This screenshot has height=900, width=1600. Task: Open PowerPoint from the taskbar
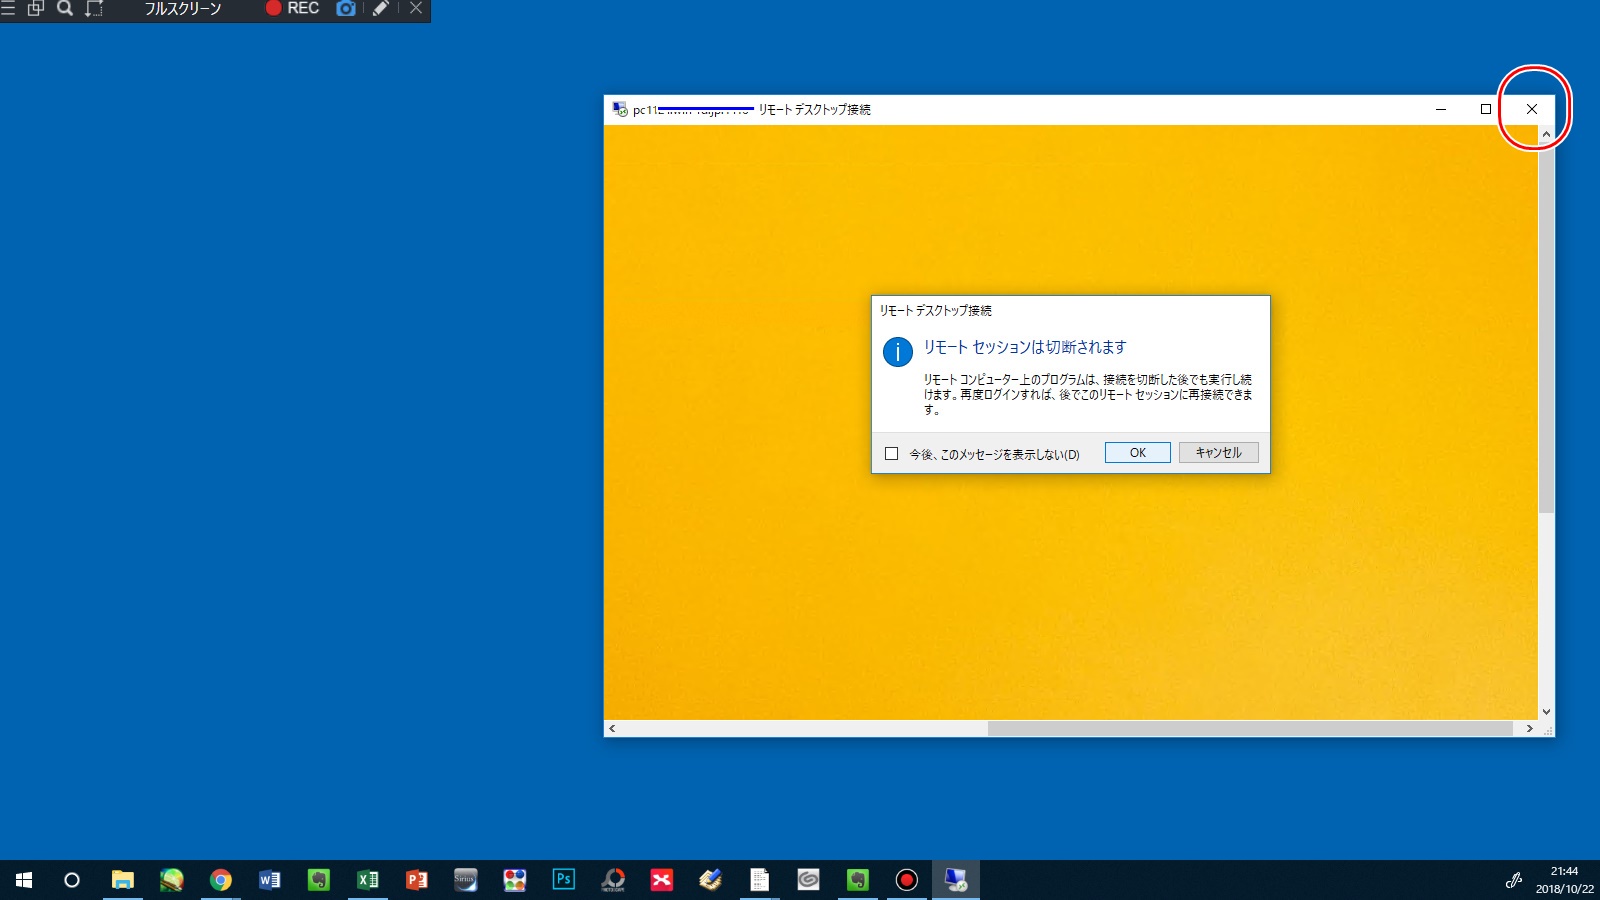pos(417,880)
